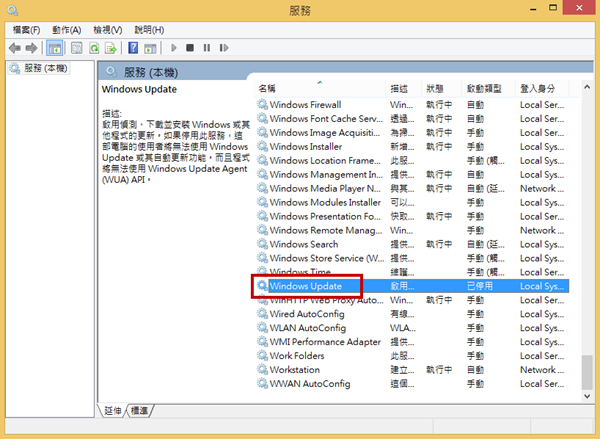Restart the service with the restart icon
600x439 pixels.
(224, 48)
